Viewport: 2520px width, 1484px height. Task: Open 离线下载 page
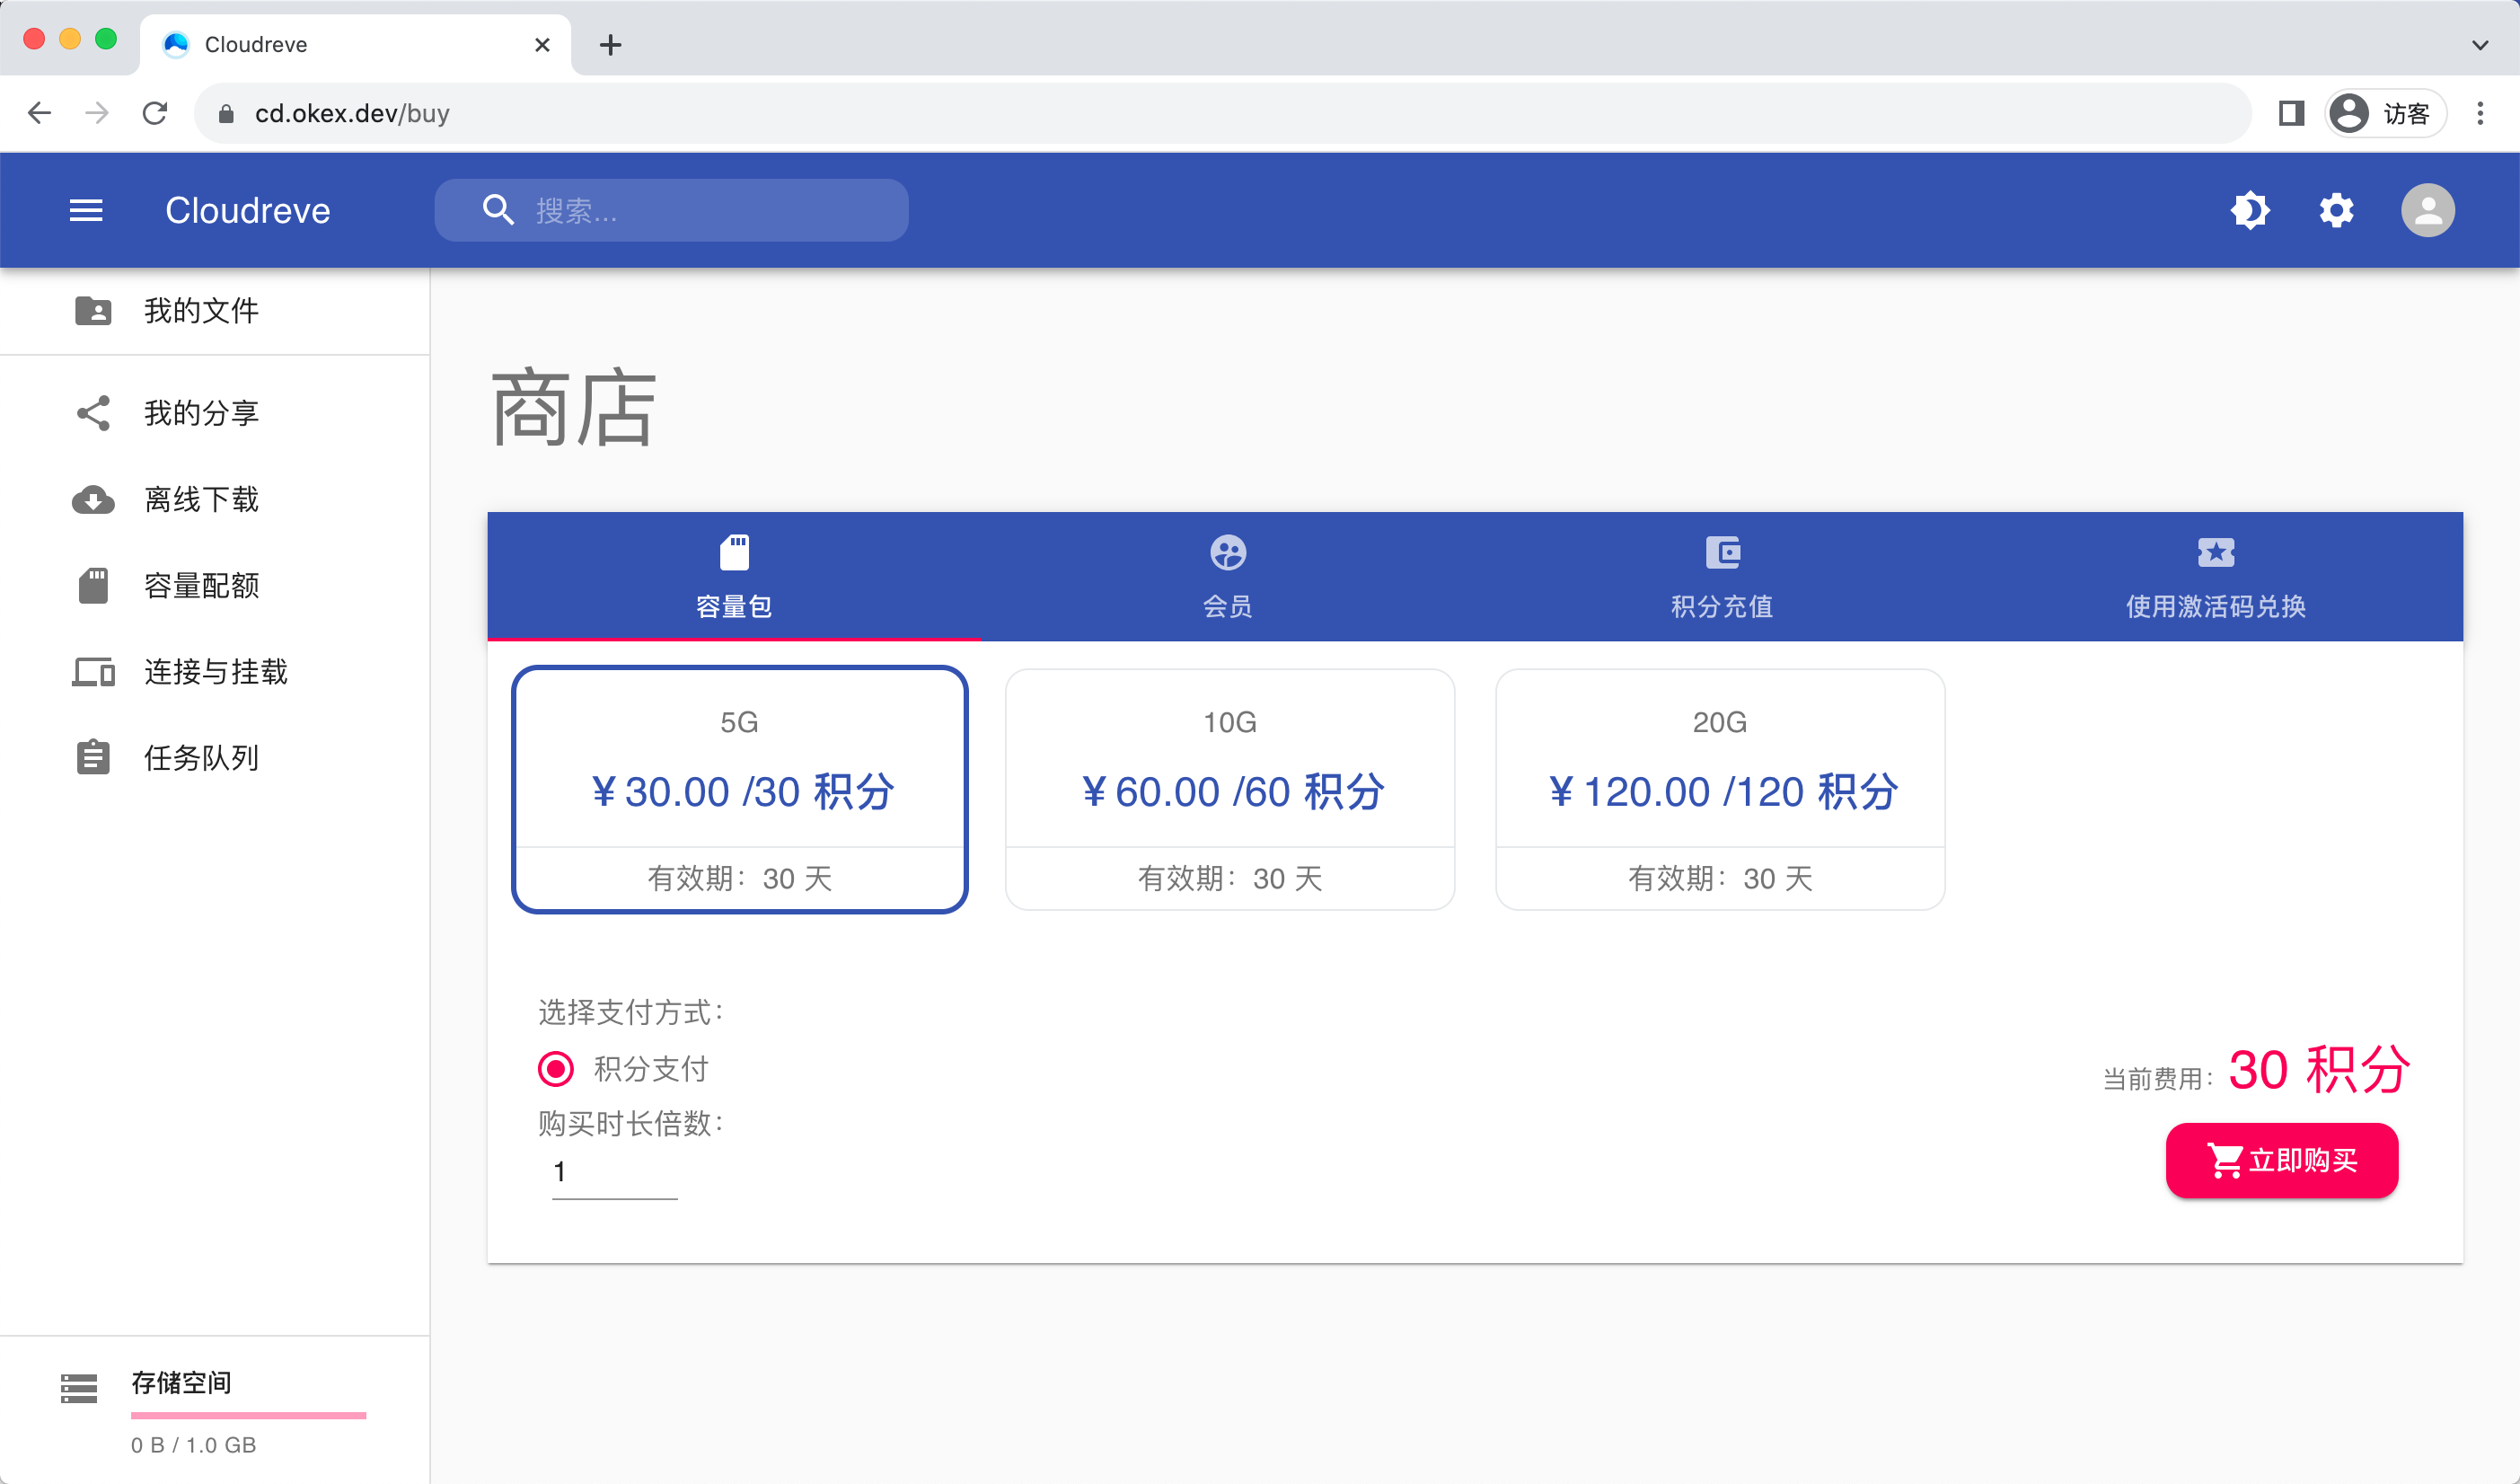point(215,499)
